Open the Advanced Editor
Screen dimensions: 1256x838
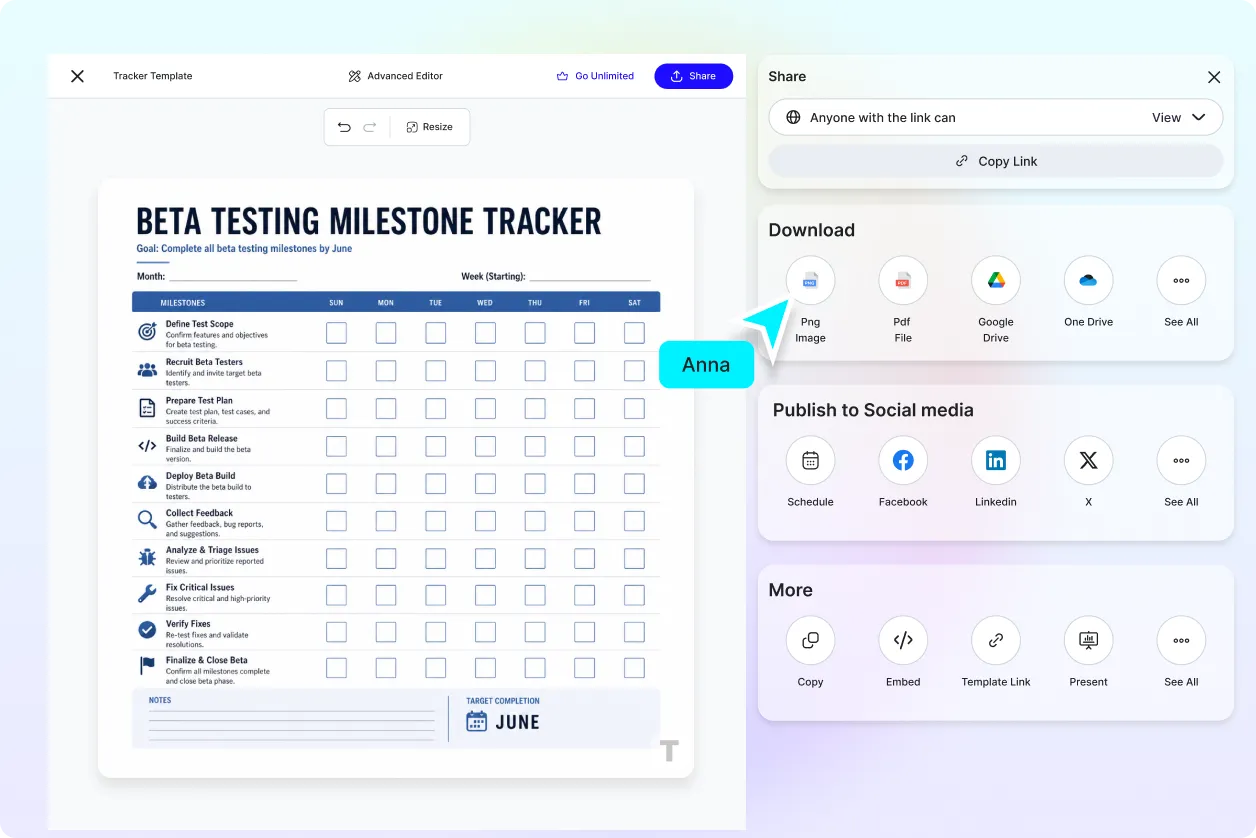395,76
